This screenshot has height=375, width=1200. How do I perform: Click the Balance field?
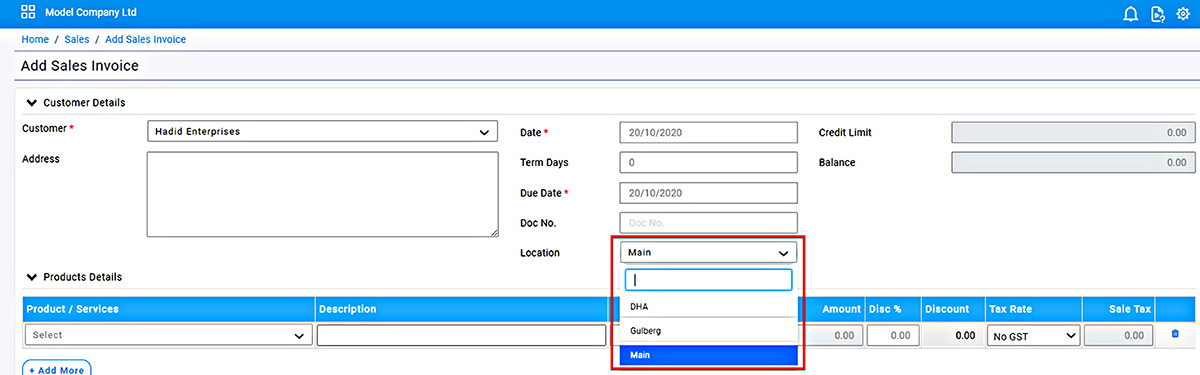pos(1073,162)
